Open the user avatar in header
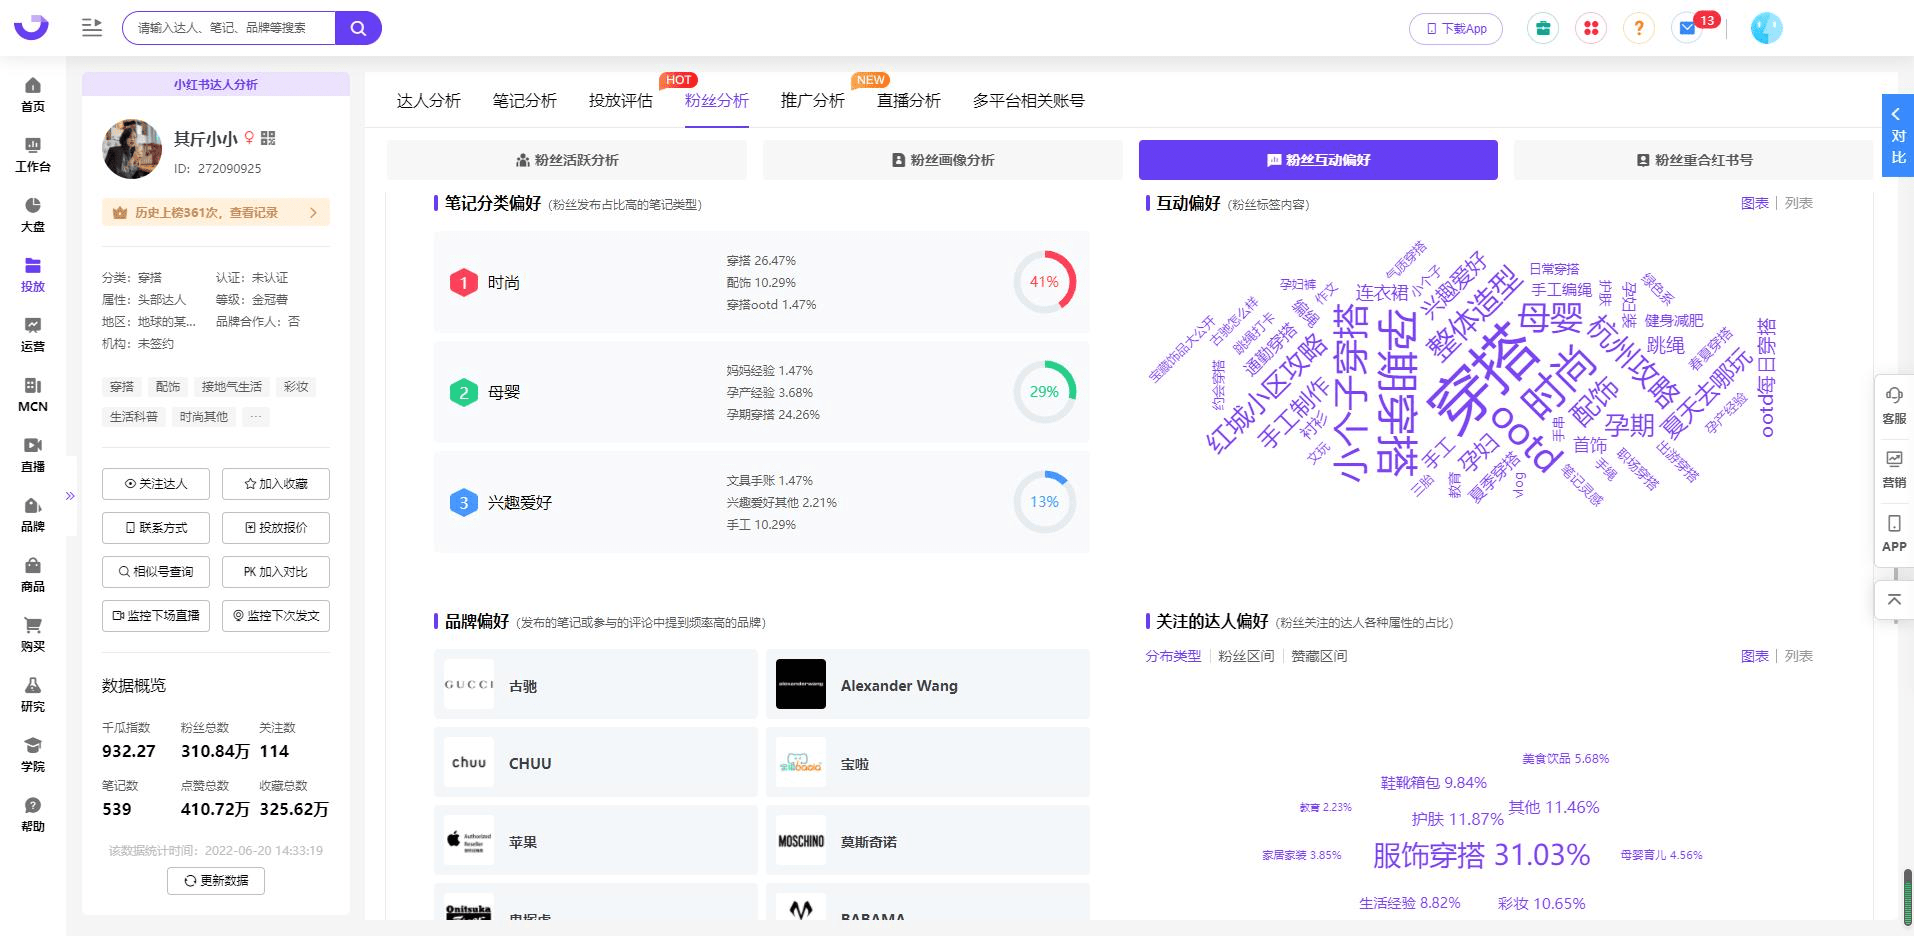This screenshot has height=936, width=1914. (x=1767, y=28)
